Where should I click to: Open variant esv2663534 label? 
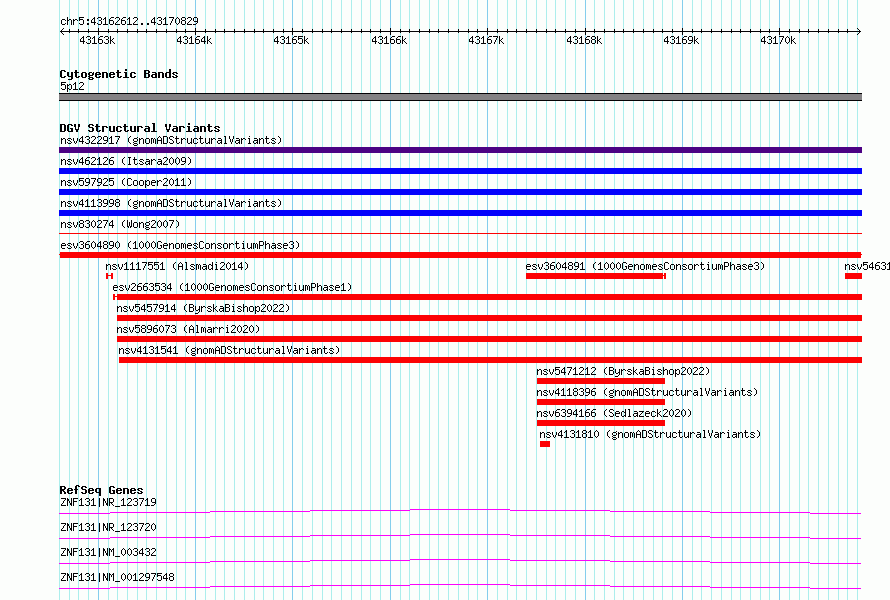click(x=232, y=287)
